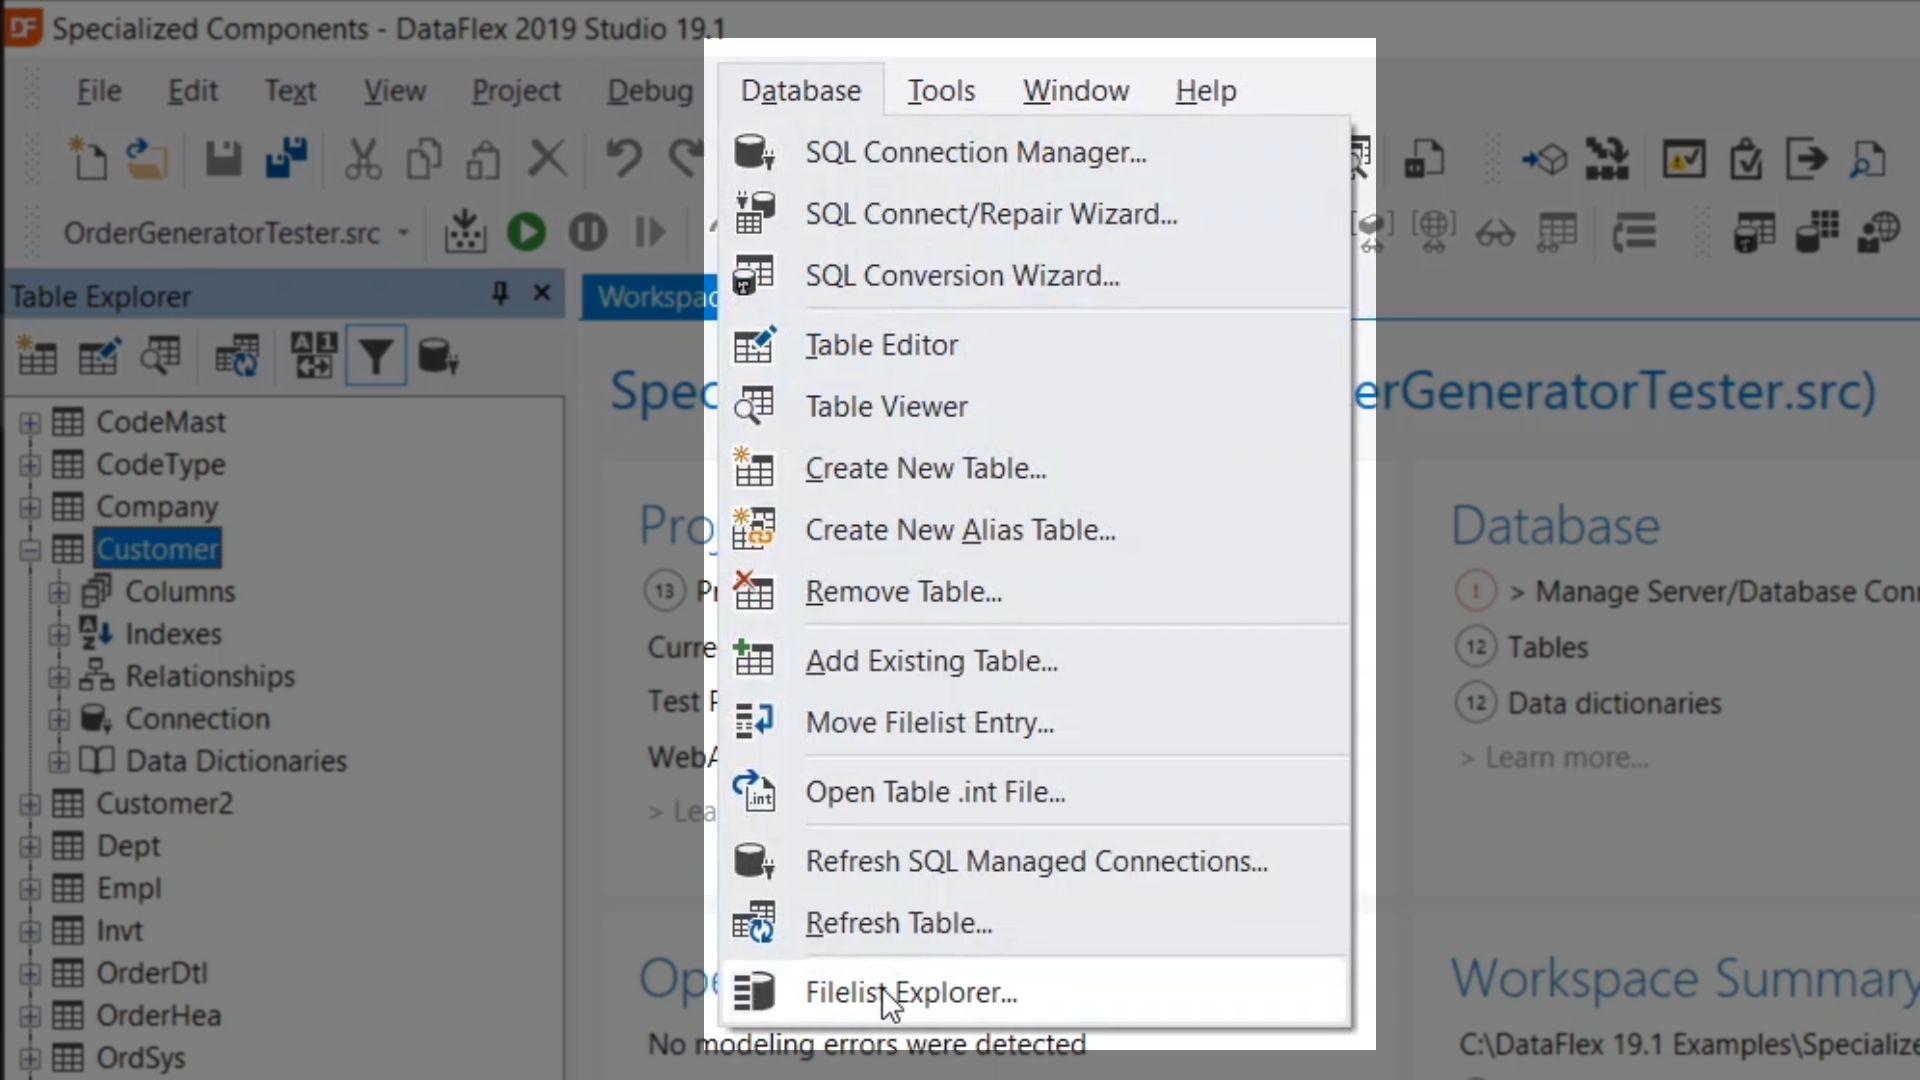Click Manage Server/Database Connections link
1920x1080 pixels.
click(1725, 592)
